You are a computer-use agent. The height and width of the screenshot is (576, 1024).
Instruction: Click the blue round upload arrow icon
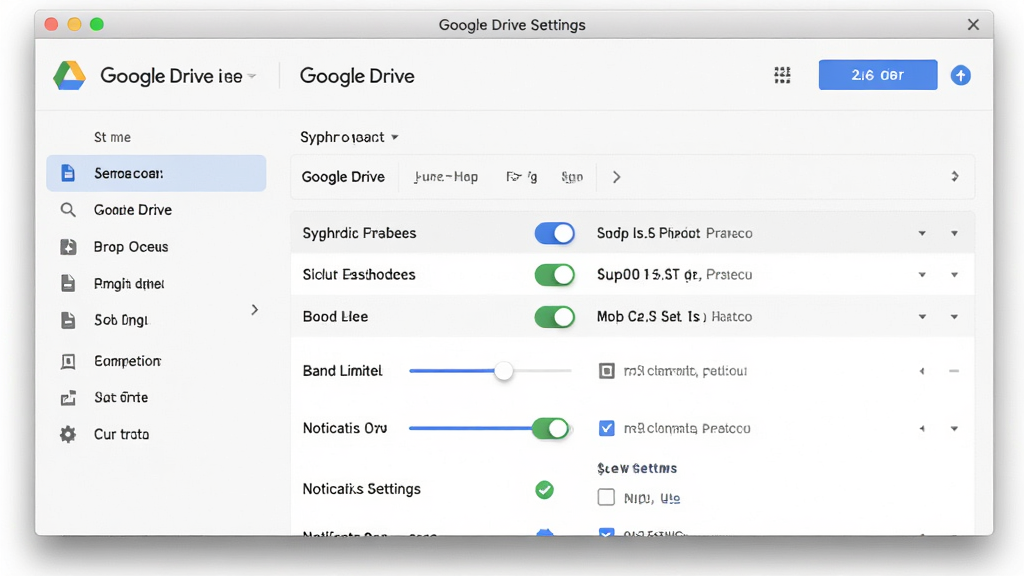tap(960, 75)
